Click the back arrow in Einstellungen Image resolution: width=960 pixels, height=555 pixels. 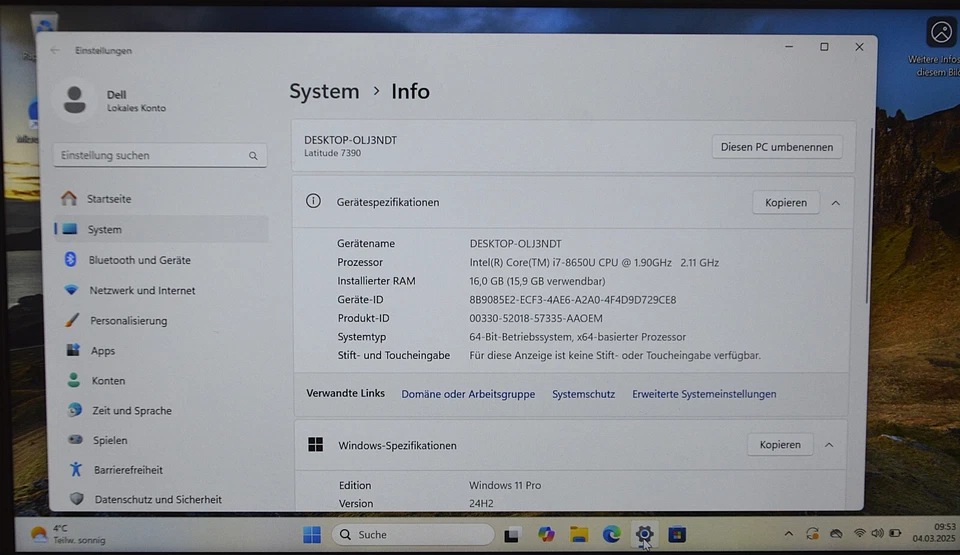click(55, 50)
